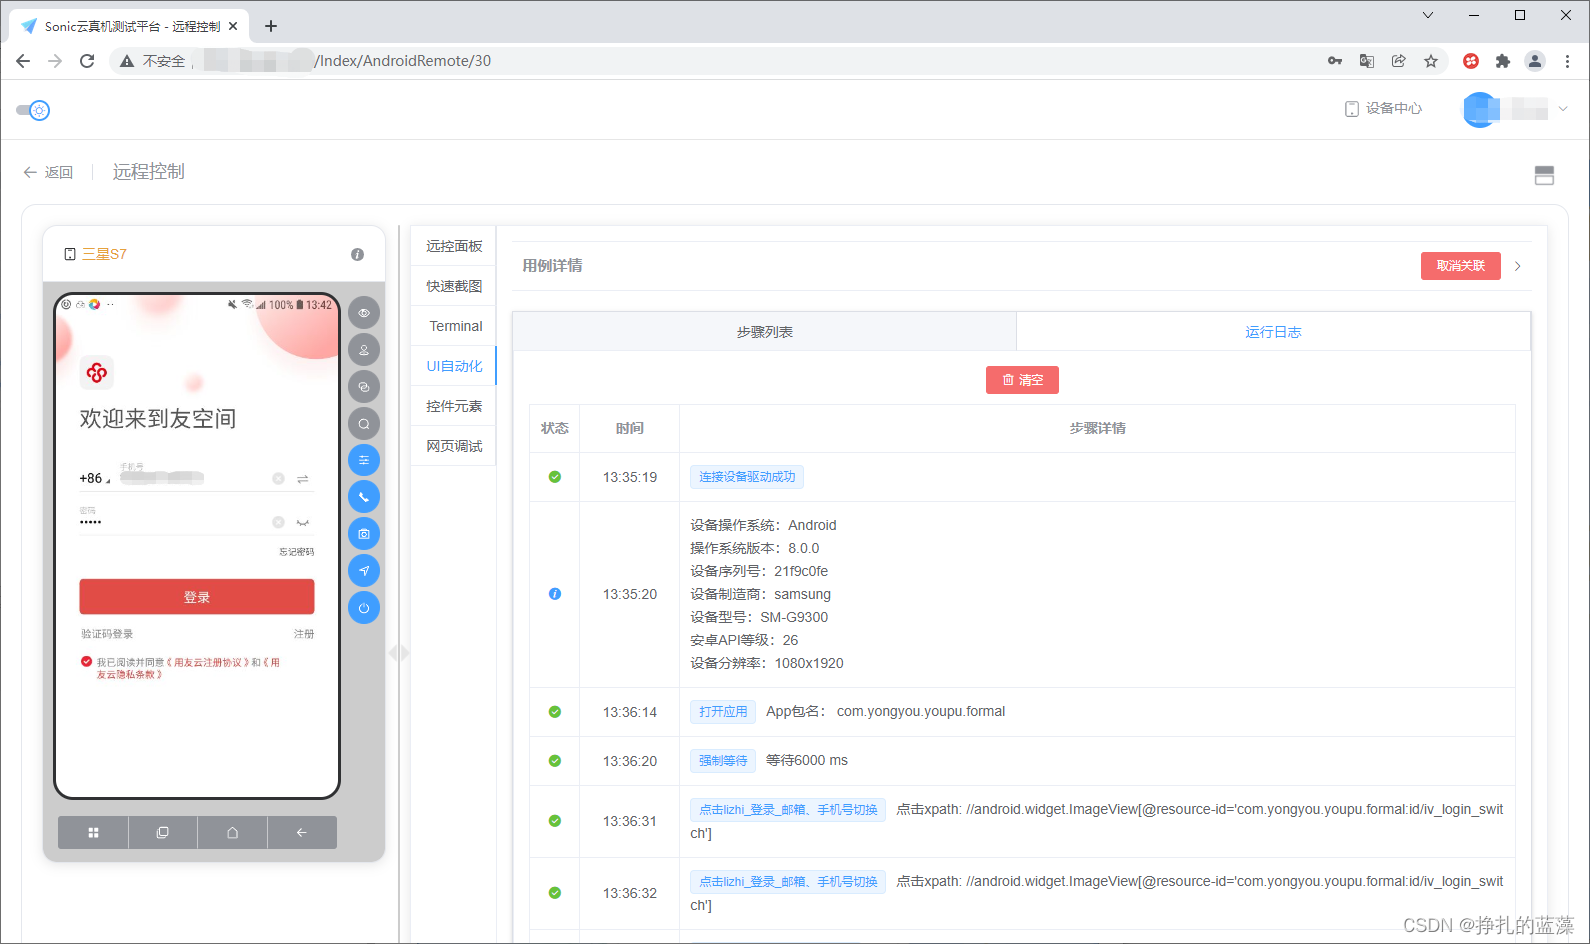The image size is (1590, 944).
Task: Toggle the light/dark theme switch
Action: [x=33, y=110]
